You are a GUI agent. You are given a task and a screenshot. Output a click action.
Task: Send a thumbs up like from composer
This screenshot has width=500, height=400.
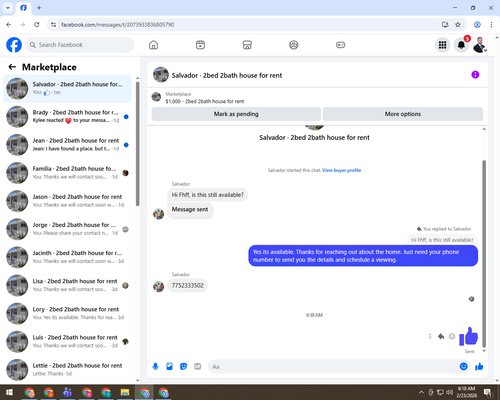point(479,367)
